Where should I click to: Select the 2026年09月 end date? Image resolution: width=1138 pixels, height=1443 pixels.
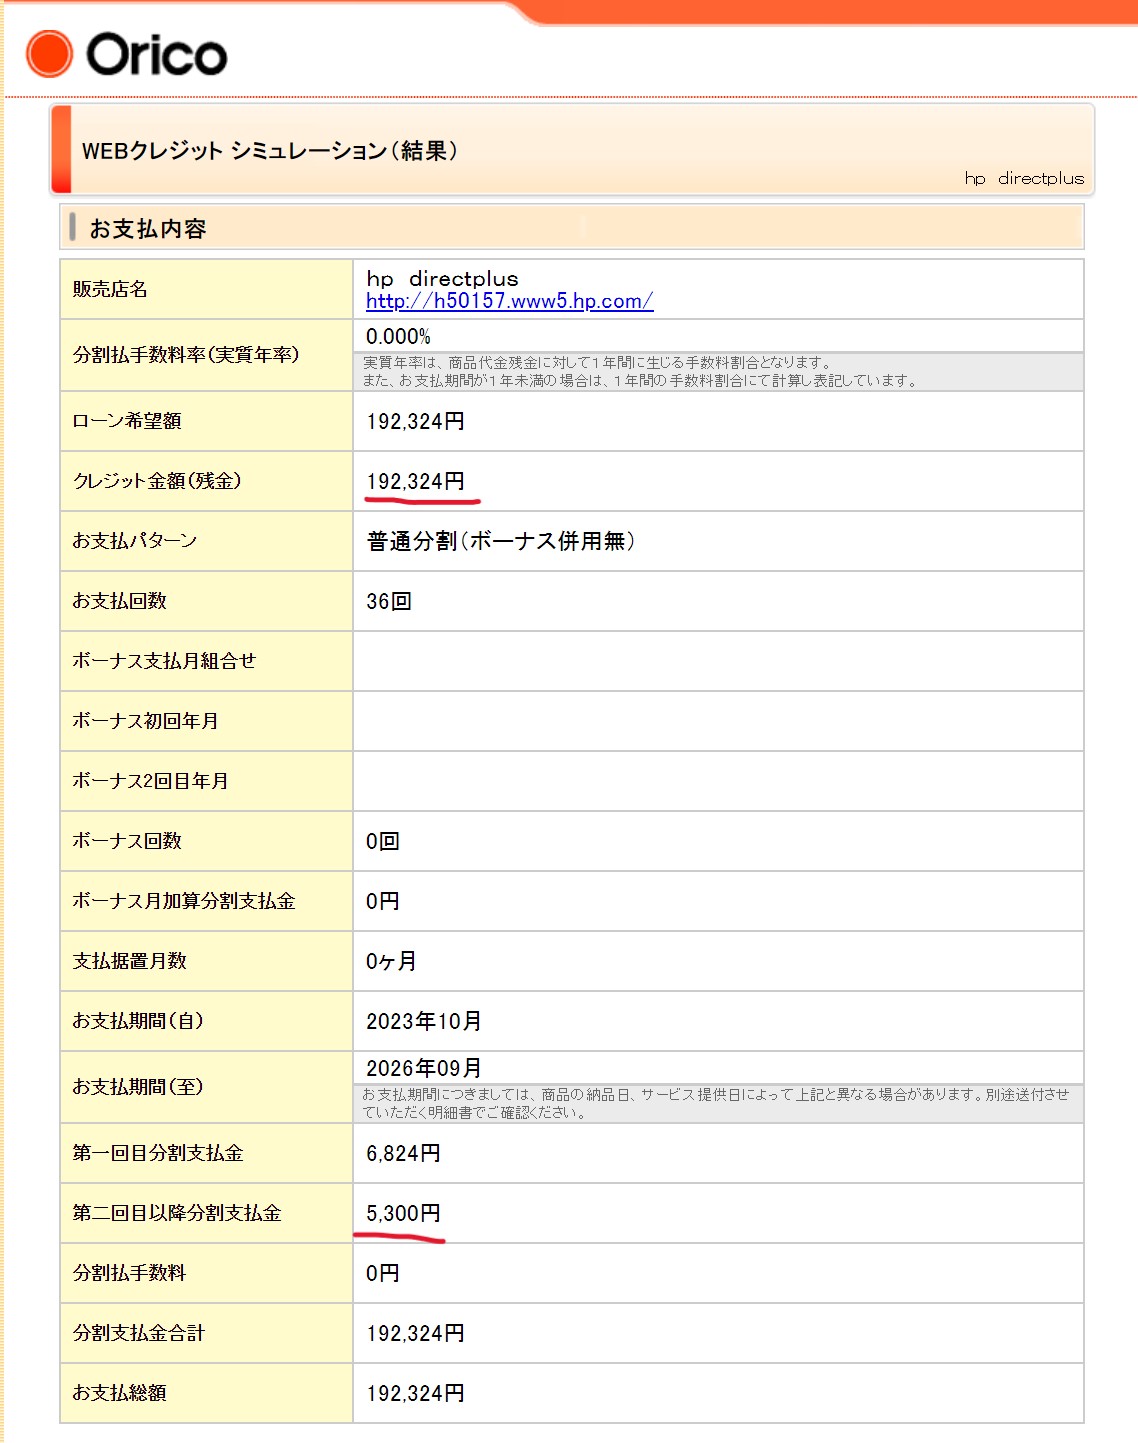(424, 1068)
